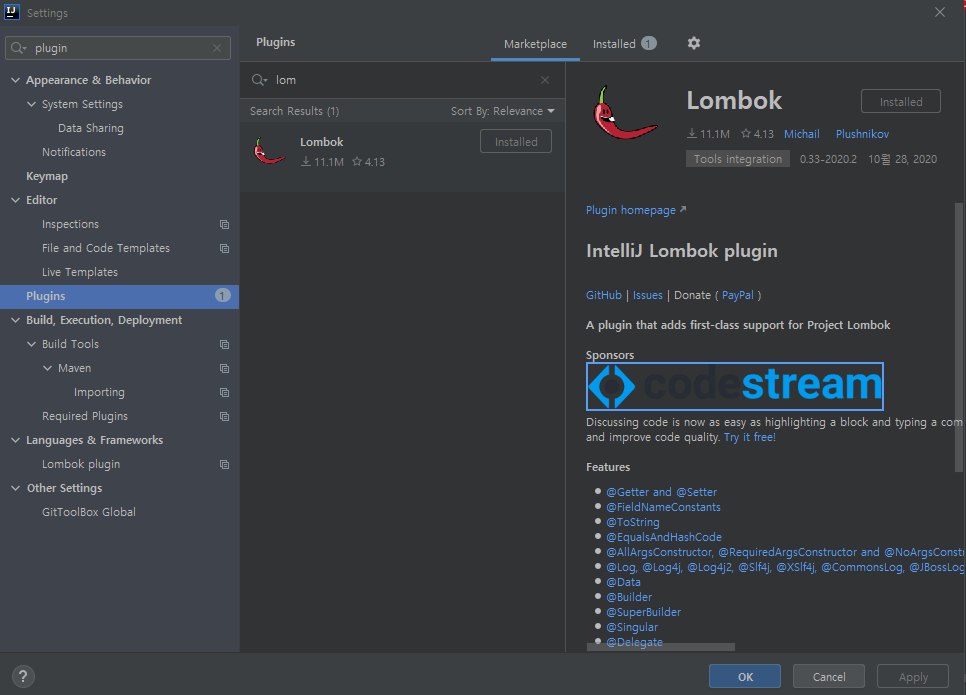Image resolution: width=966 pixels, height=695 pixels.
Task: Click Installed button in Lombok details header
Action: point(901,102)
